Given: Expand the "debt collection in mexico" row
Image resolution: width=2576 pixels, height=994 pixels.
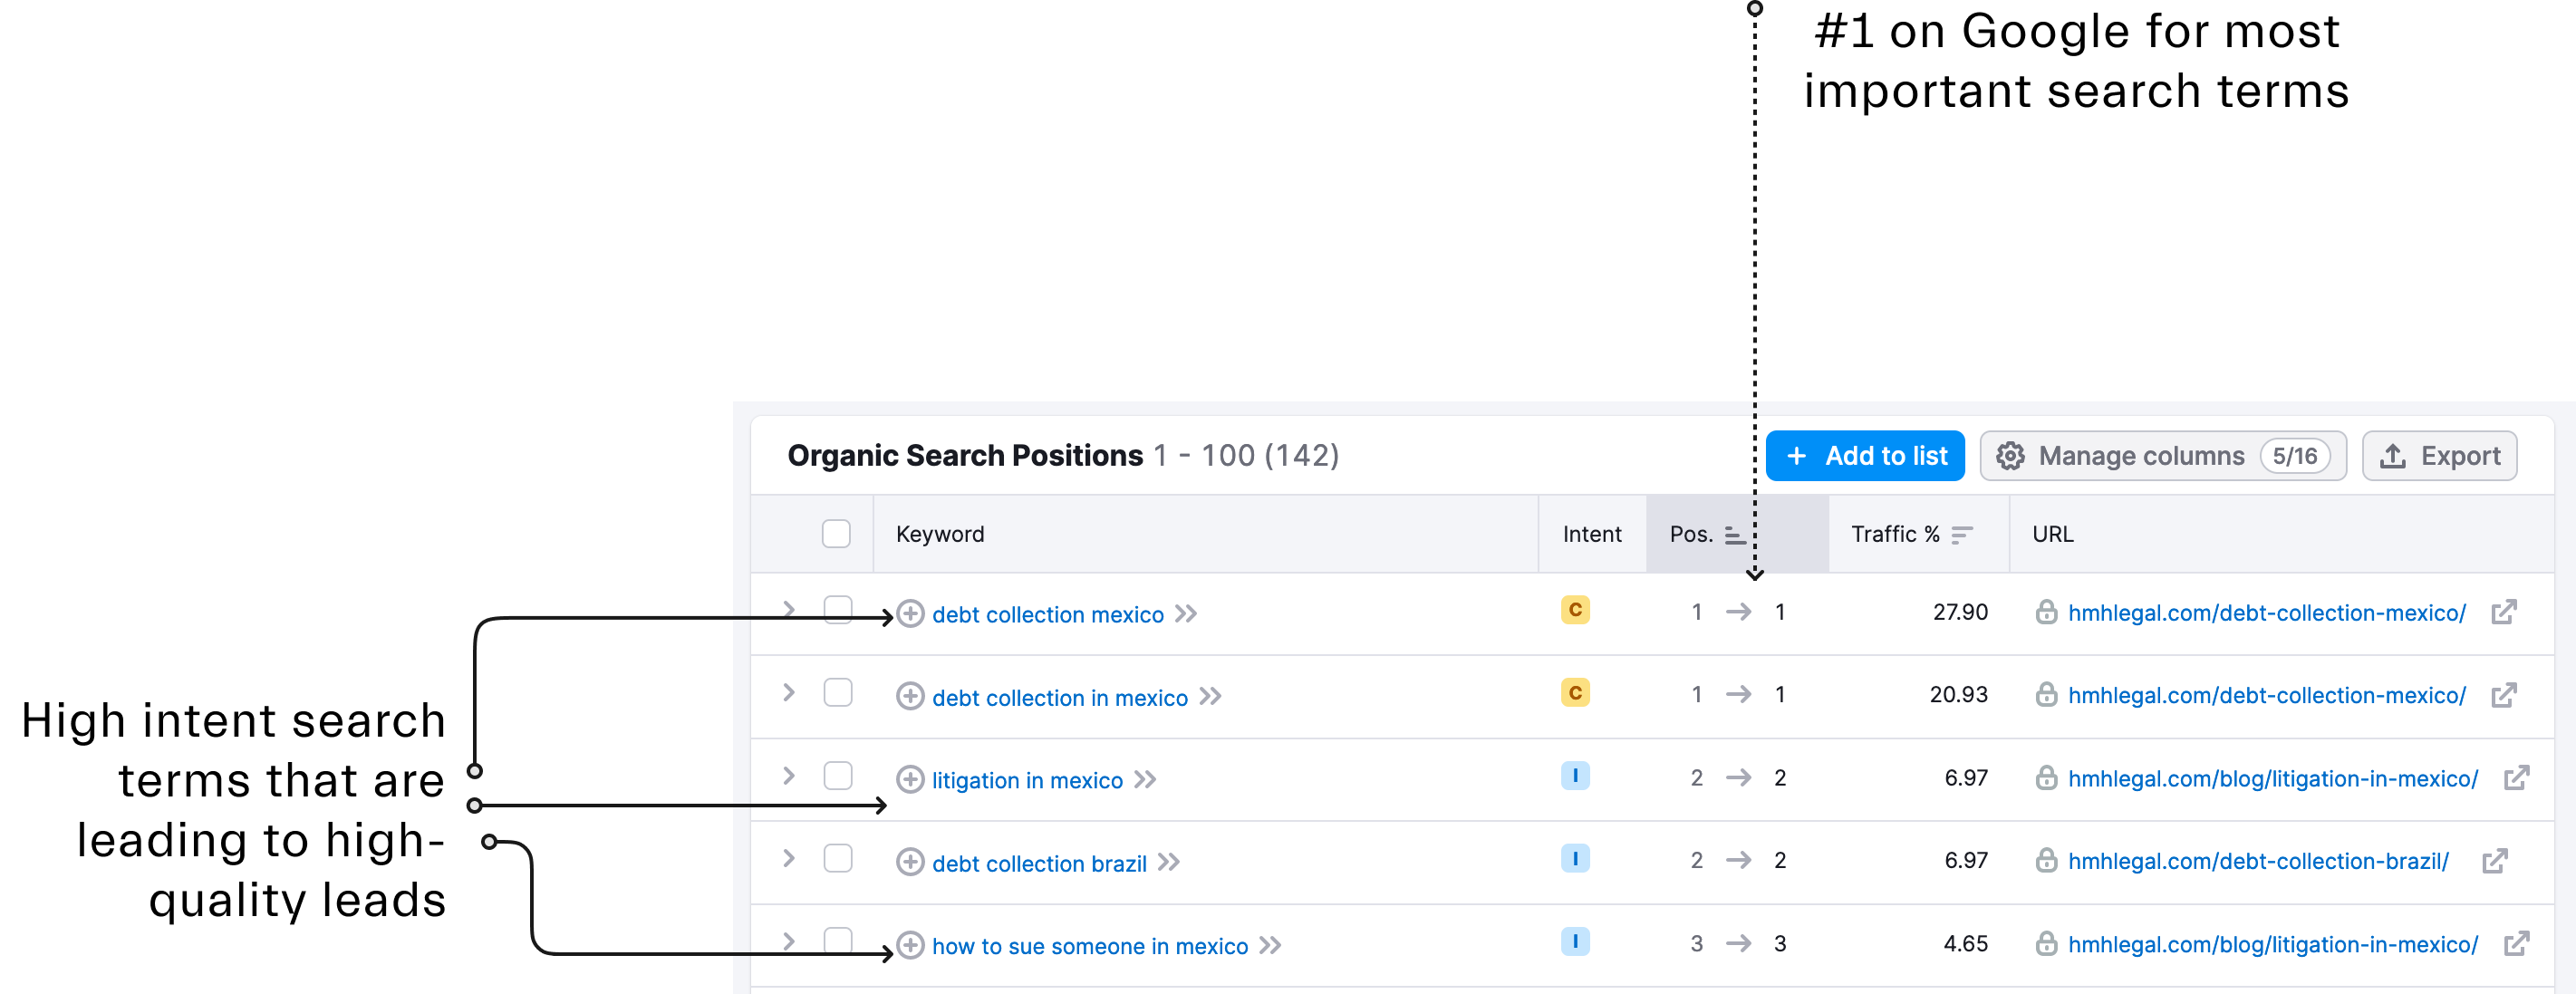Looking at the screenshot, I should pos(788,693).
